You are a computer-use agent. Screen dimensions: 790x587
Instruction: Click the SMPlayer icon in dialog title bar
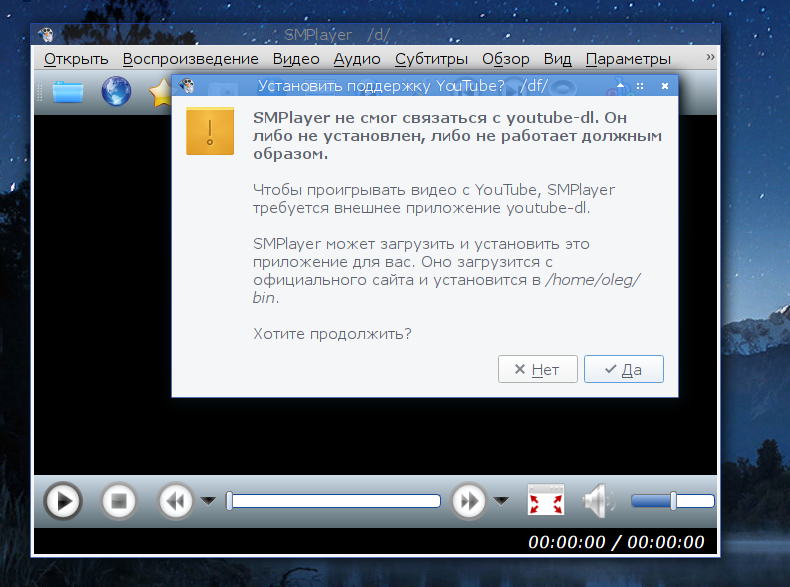point(187,86)
